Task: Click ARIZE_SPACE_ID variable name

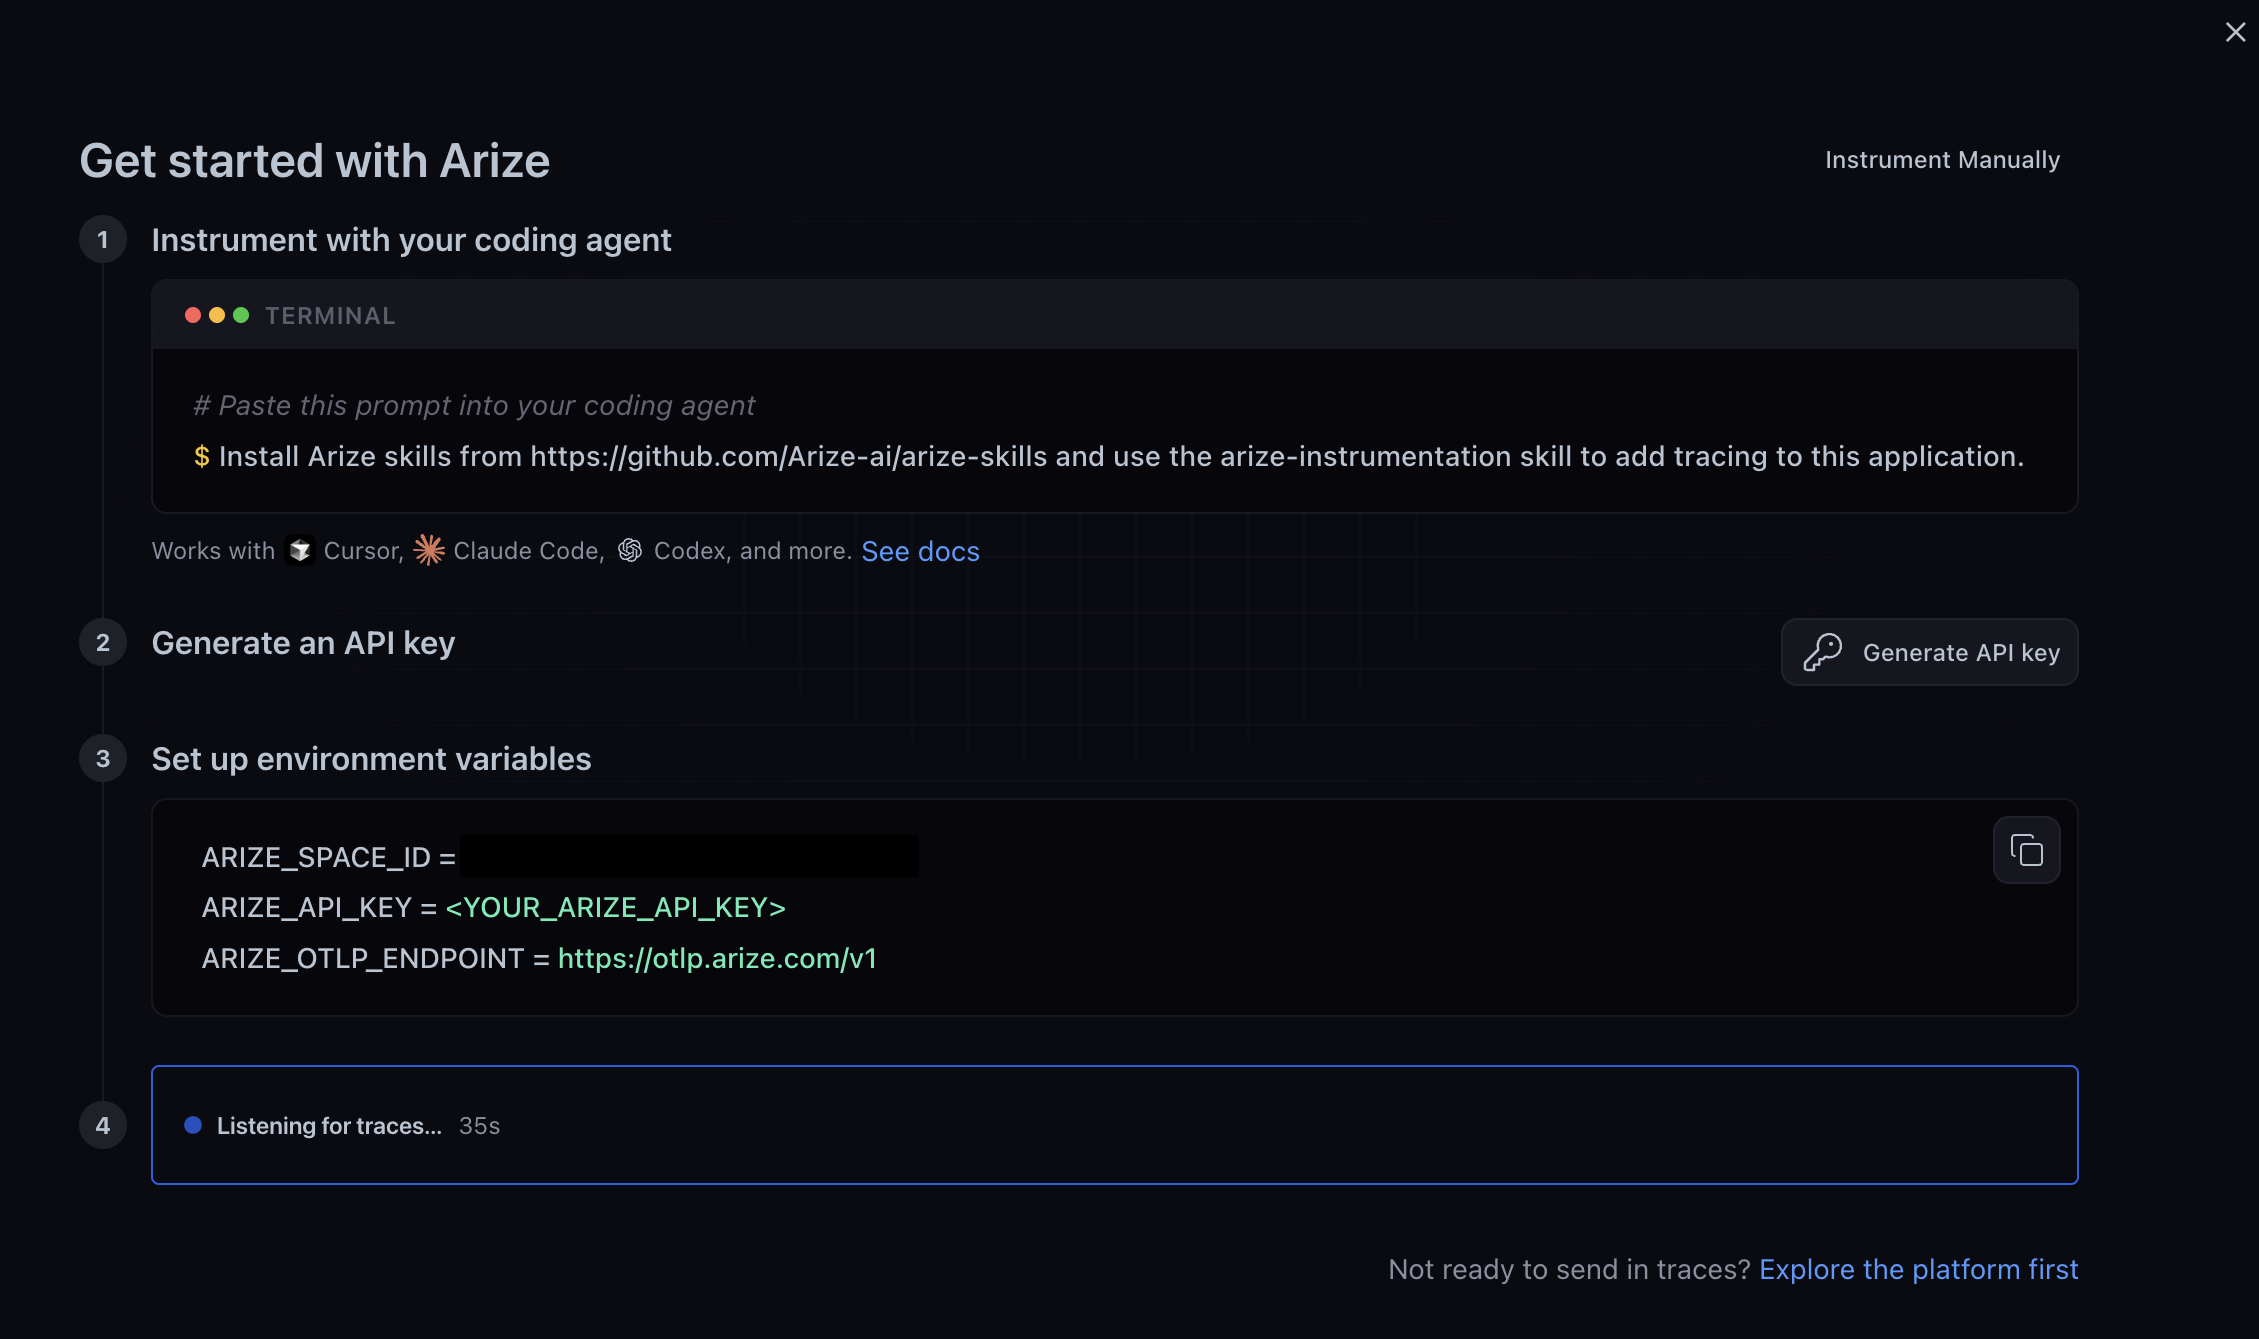Action: (x=316, y=857)
